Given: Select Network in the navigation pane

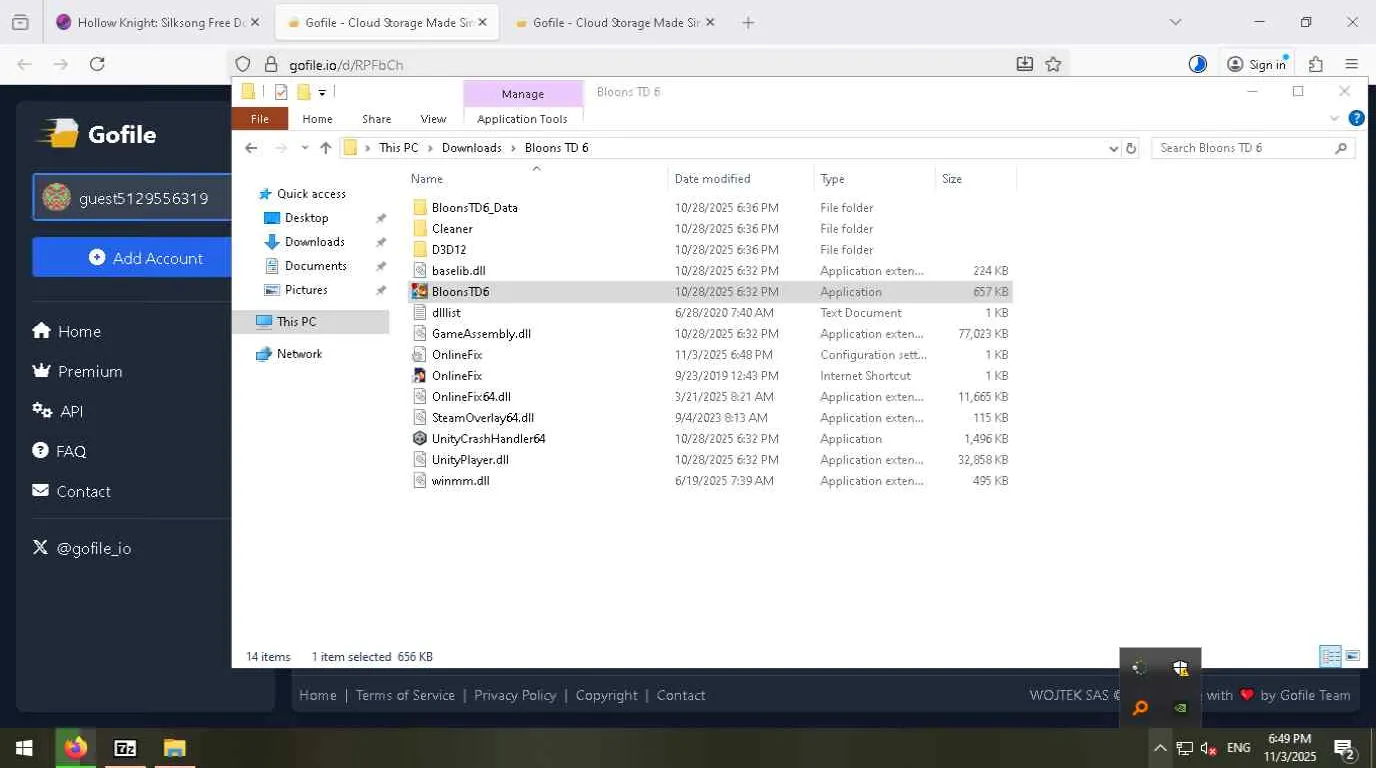Looking at the screenshot, I should pos(299,354).
